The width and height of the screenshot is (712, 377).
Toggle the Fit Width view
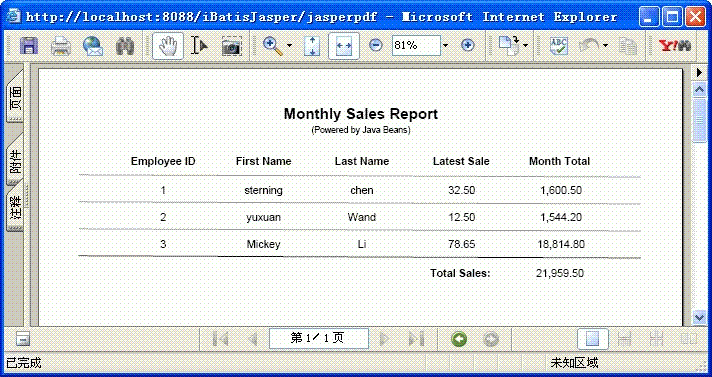(x=344, y=46)
